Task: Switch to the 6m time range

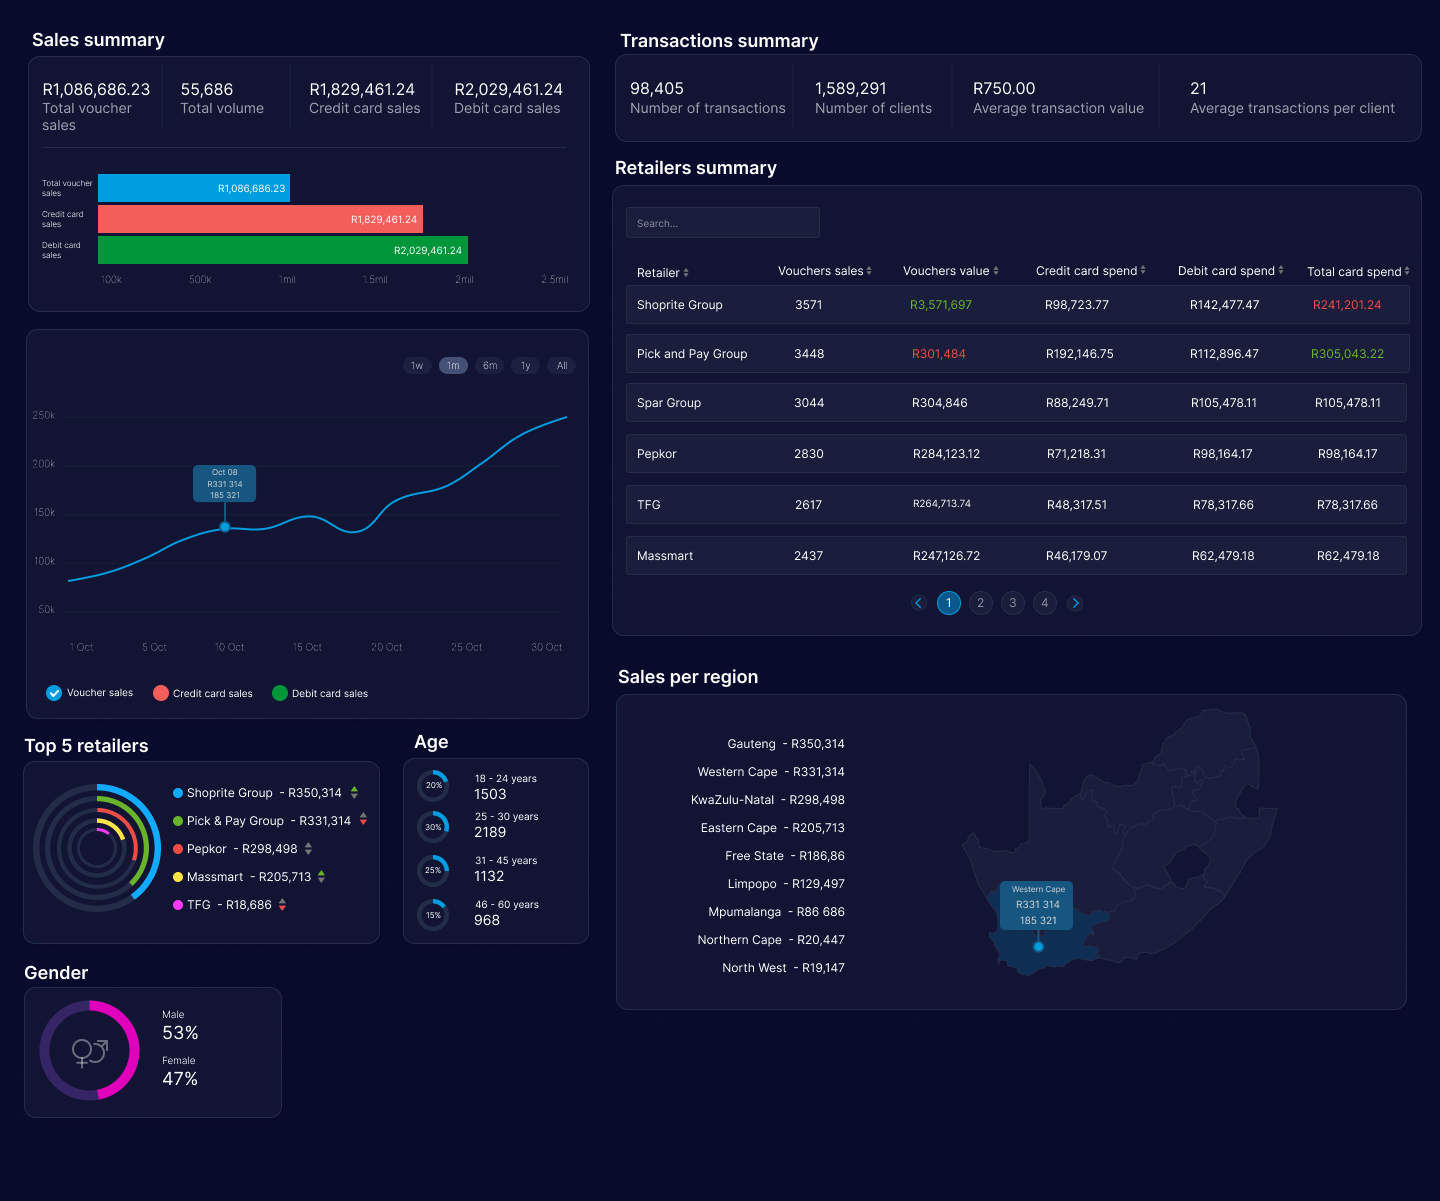Action: click(490, 366)
